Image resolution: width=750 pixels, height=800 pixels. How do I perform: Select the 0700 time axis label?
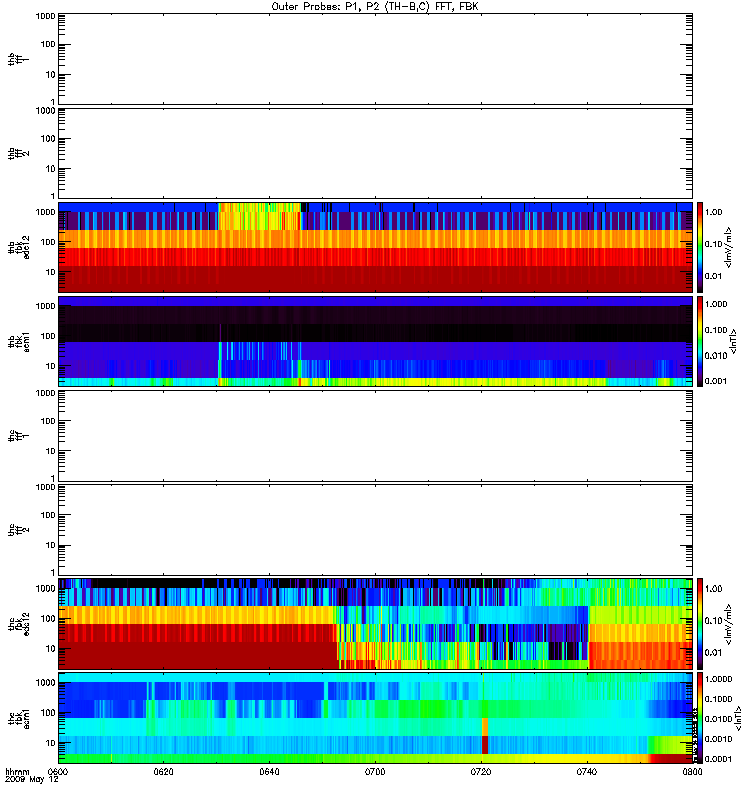click(375, 772)
